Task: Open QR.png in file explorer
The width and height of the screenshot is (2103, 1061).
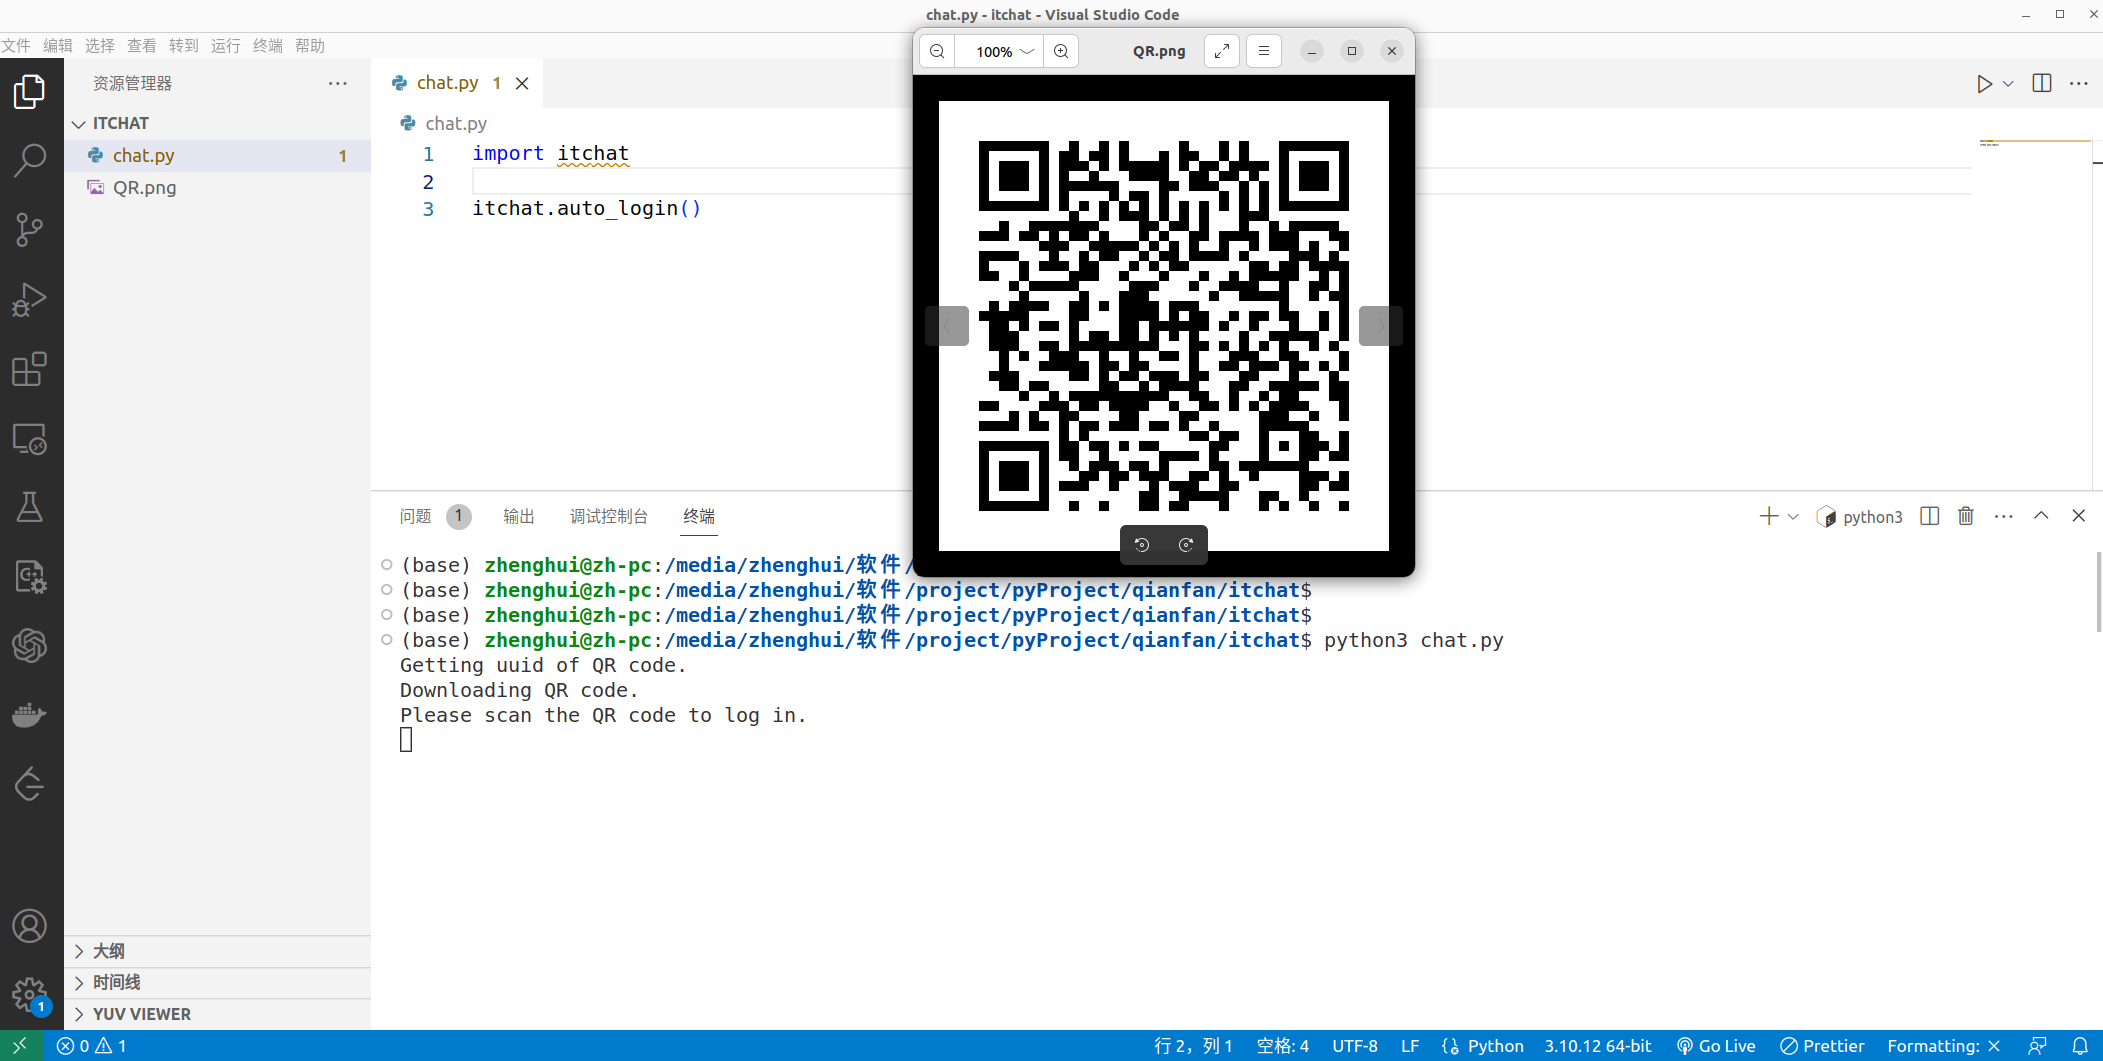Action: click(x=217, y=187)
